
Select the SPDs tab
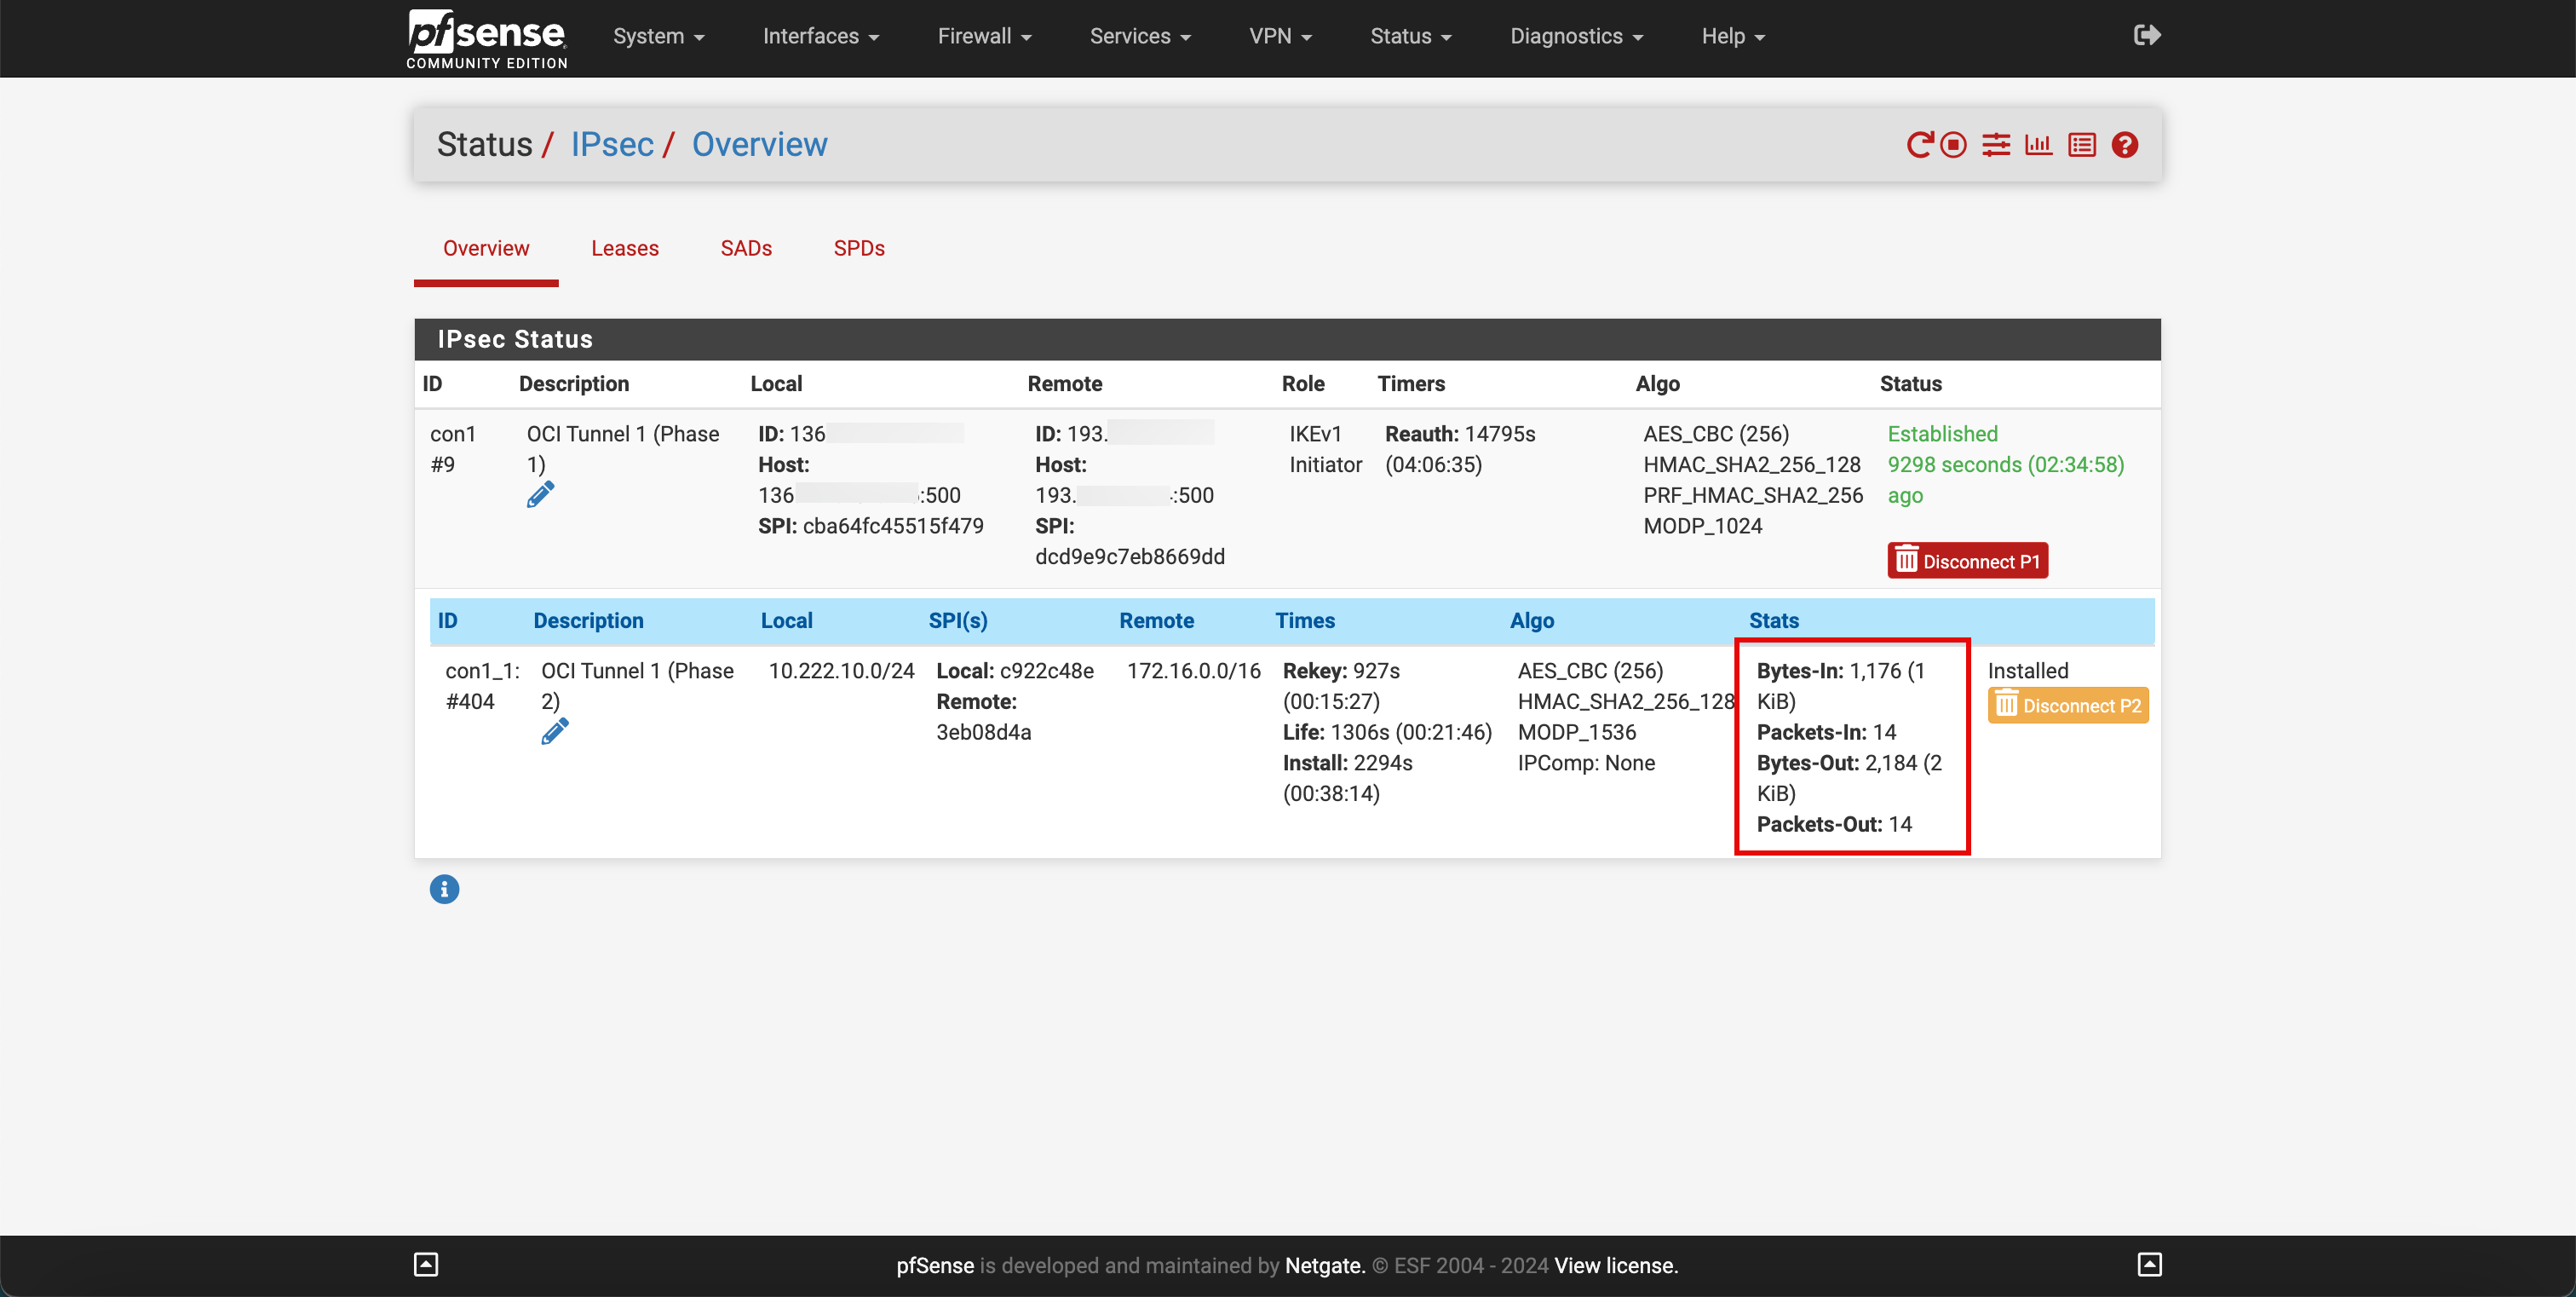click(860, 248)
